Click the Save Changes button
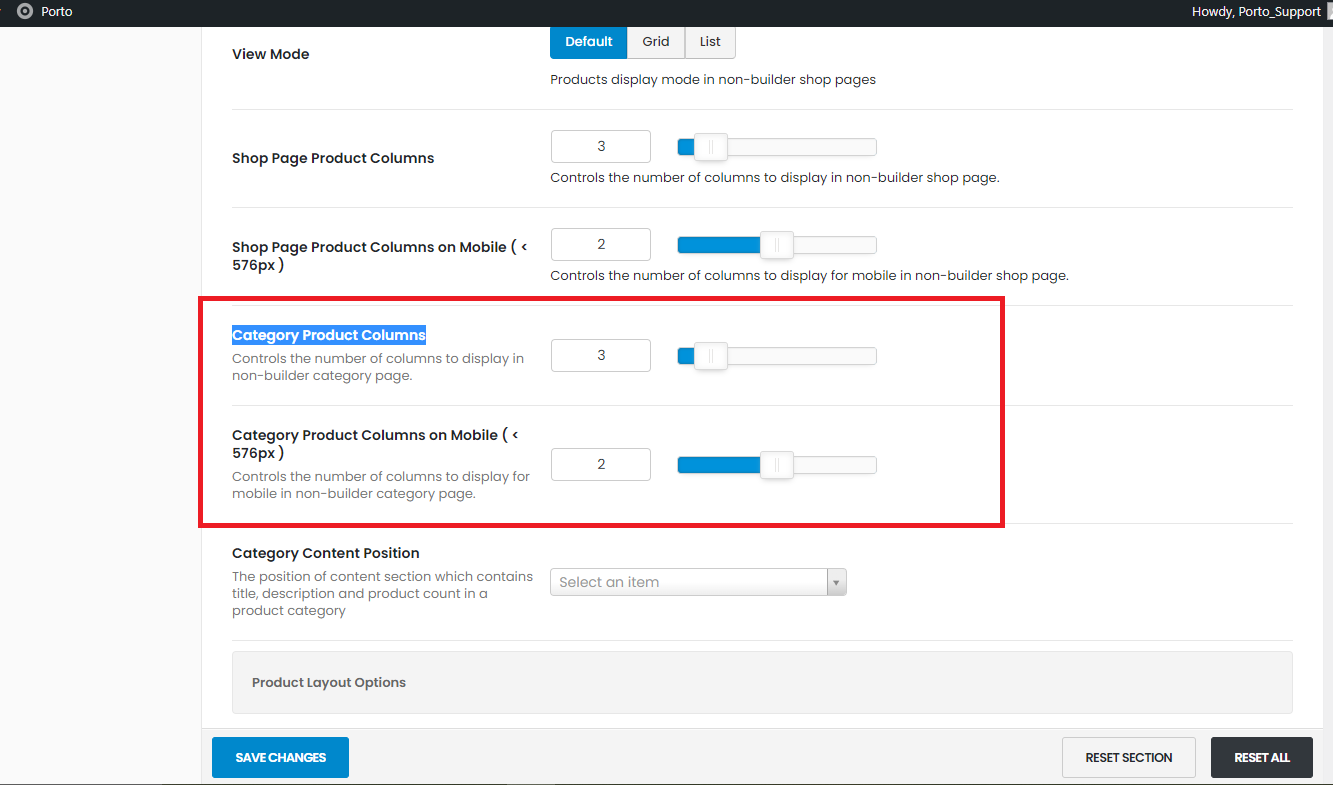The width and height of the screenshot is (1333, 785). pos(280,757)
